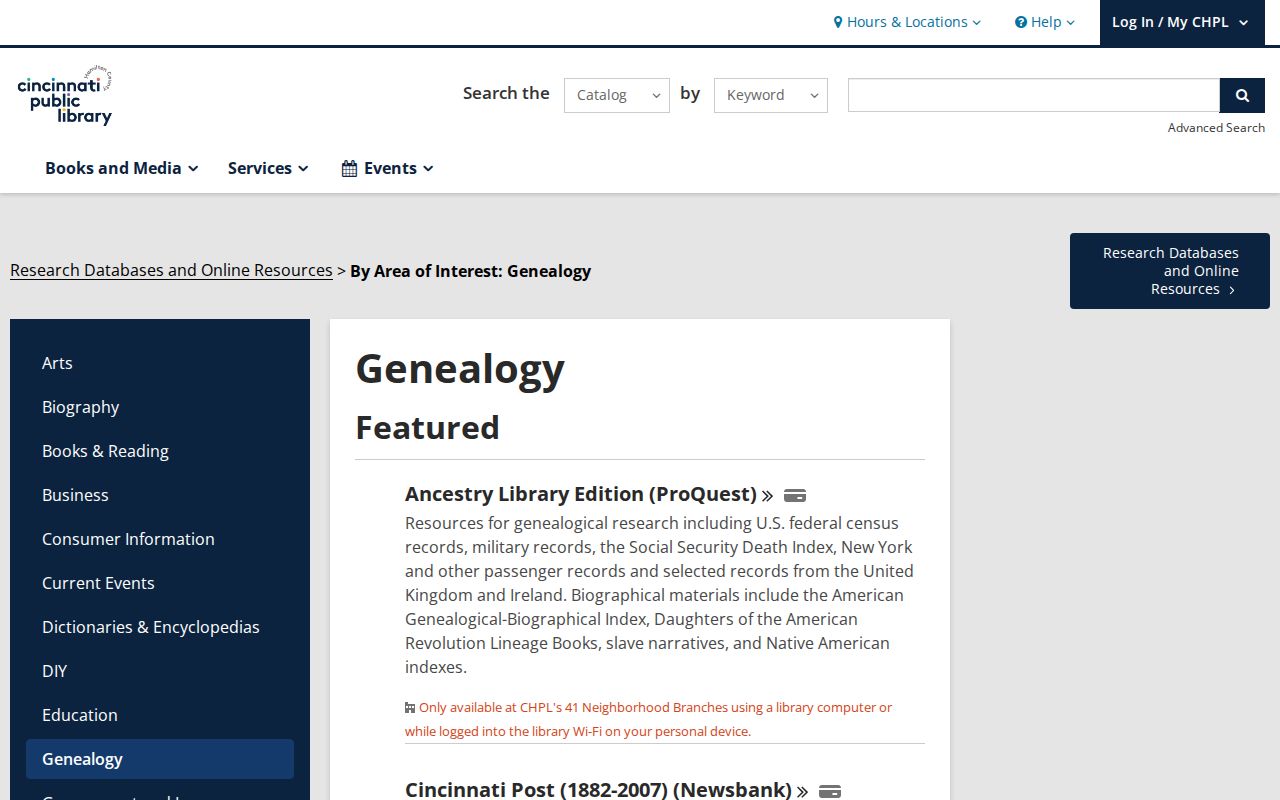The height and width of the screenshot is (800, 1280).
Task: Open the Log In / My CHPL menu
Action: pos(1180,22)
